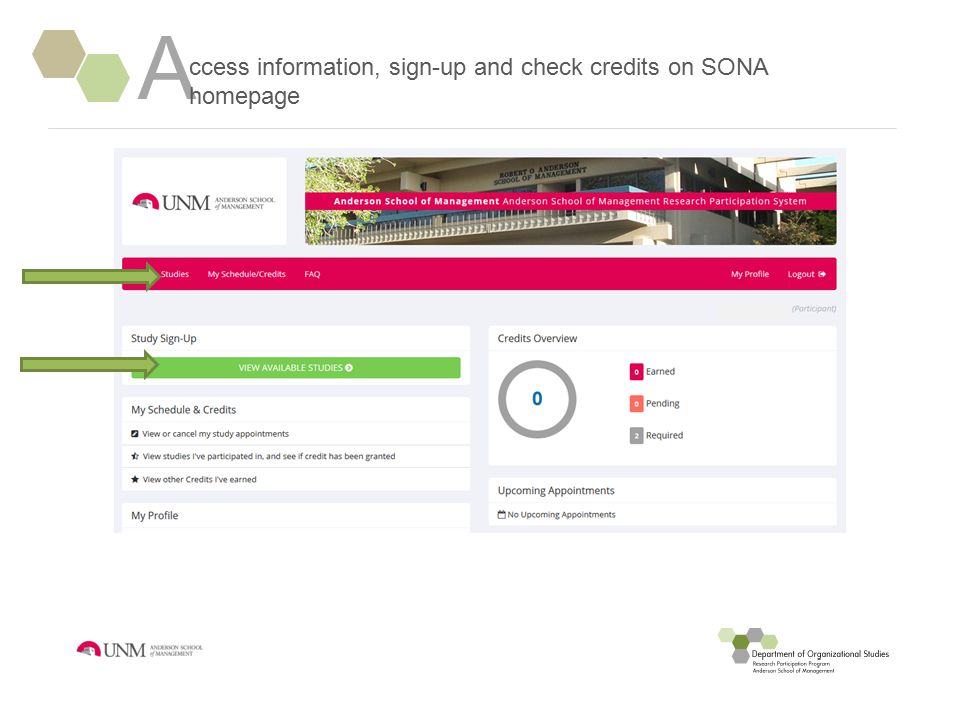Click the half-star icon beside participated studies
The height and width of the screenshot is (720, 960).
pos(135,456)
